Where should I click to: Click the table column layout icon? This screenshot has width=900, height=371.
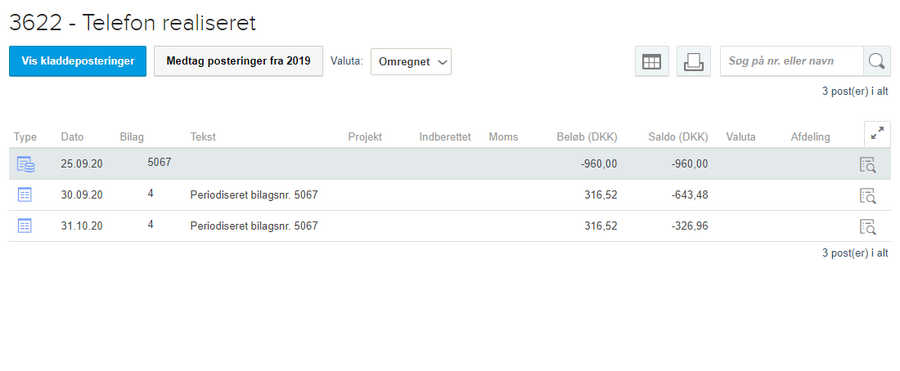tap(651, 61)
